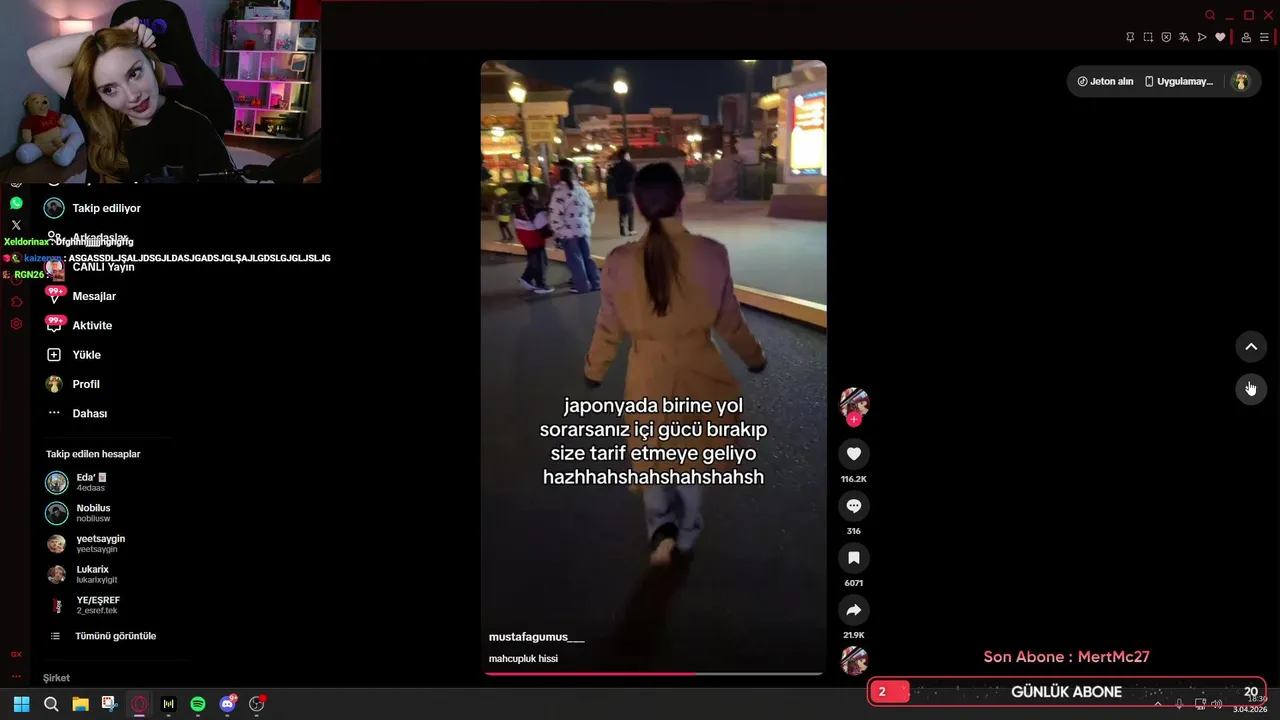Expand the Dahası menu
The width and height of the screenshot is (1280, 720).
pos(77,413)
